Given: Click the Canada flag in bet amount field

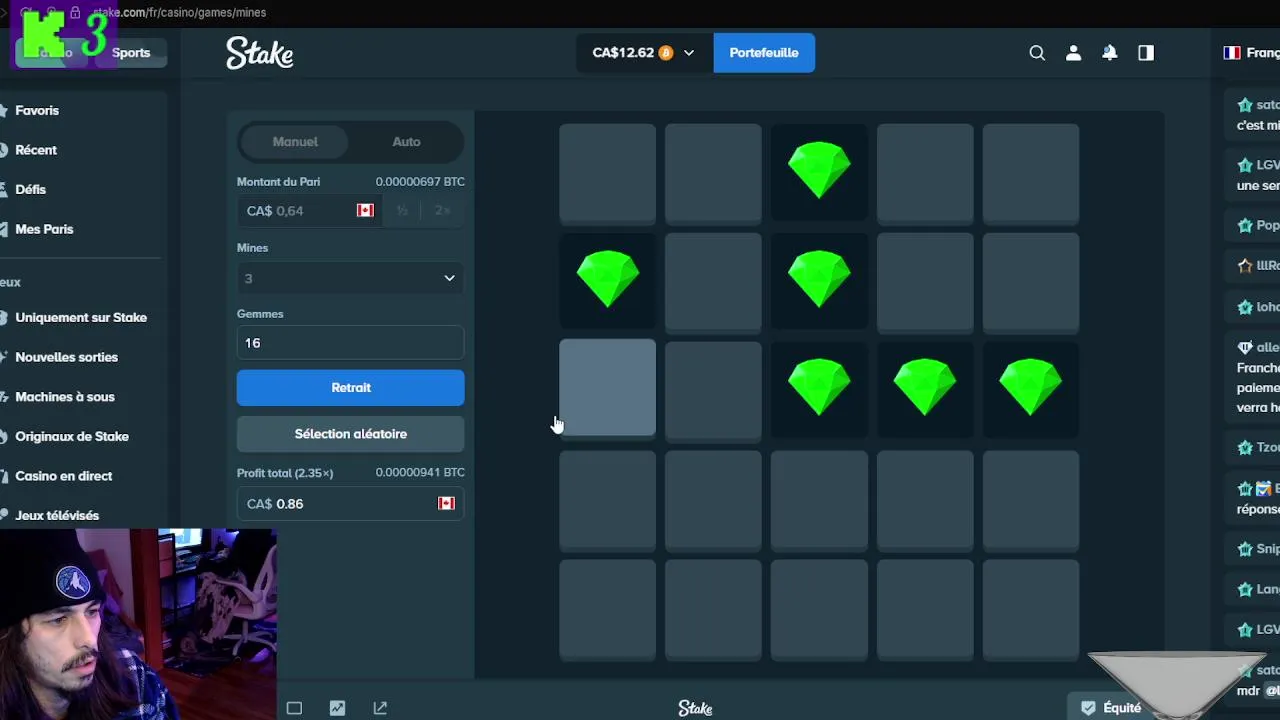Looking at the screenshot, I should (365, 210).
